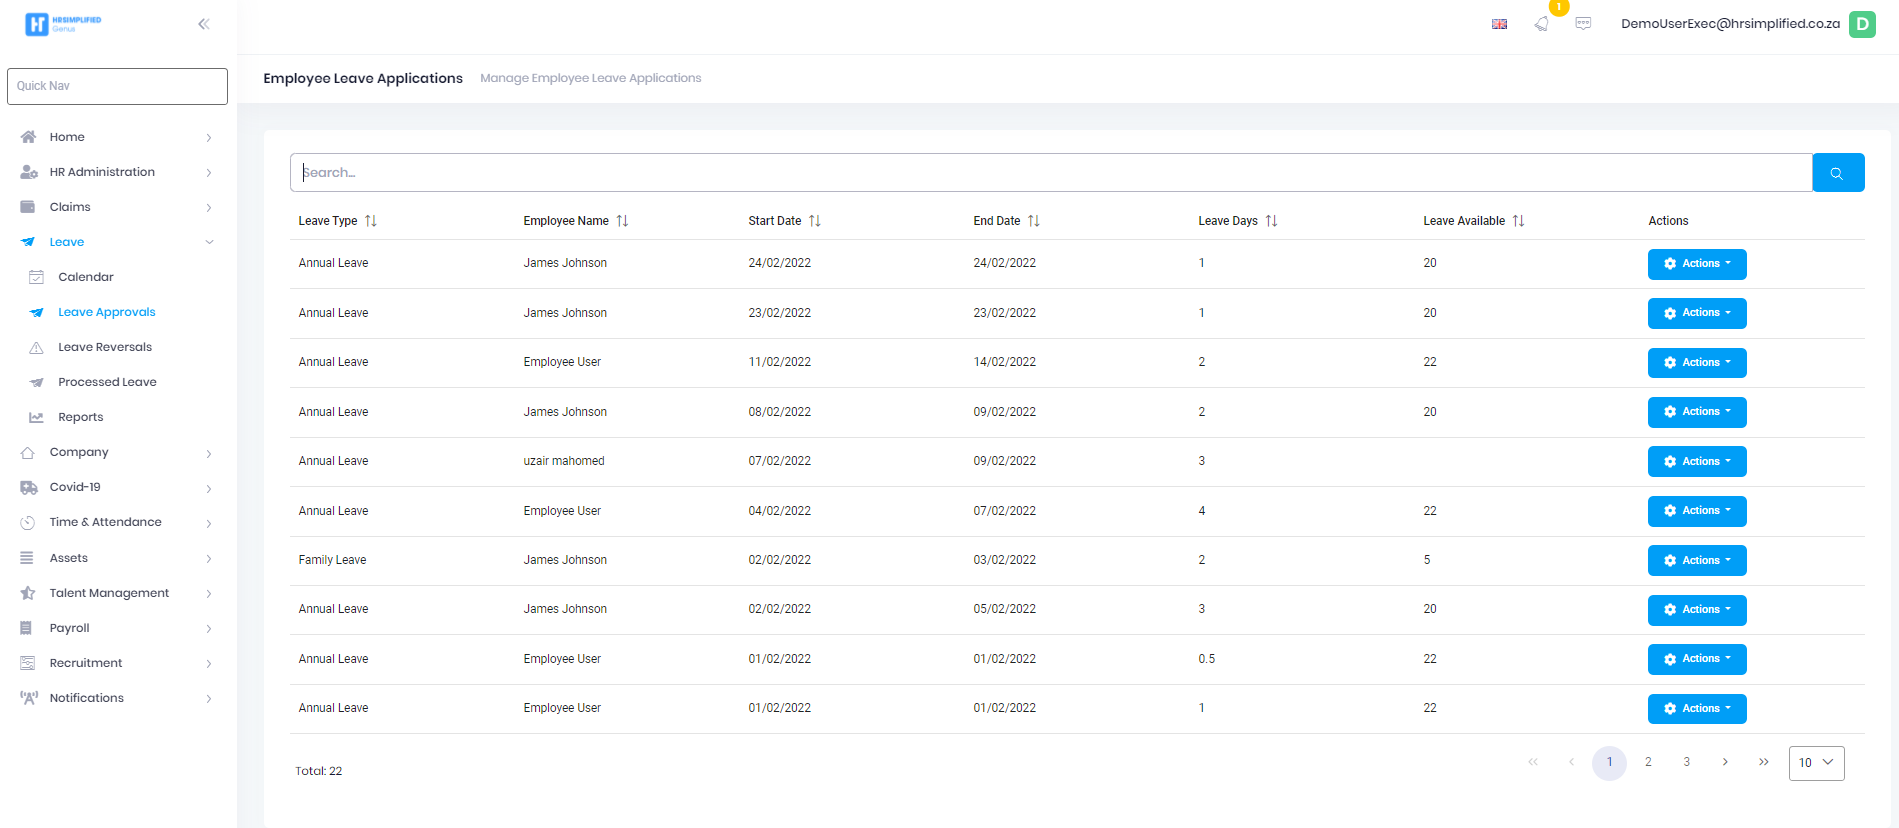Click the Search text field
This screenshot has height=828, width=1899.
coord(1051,173)
